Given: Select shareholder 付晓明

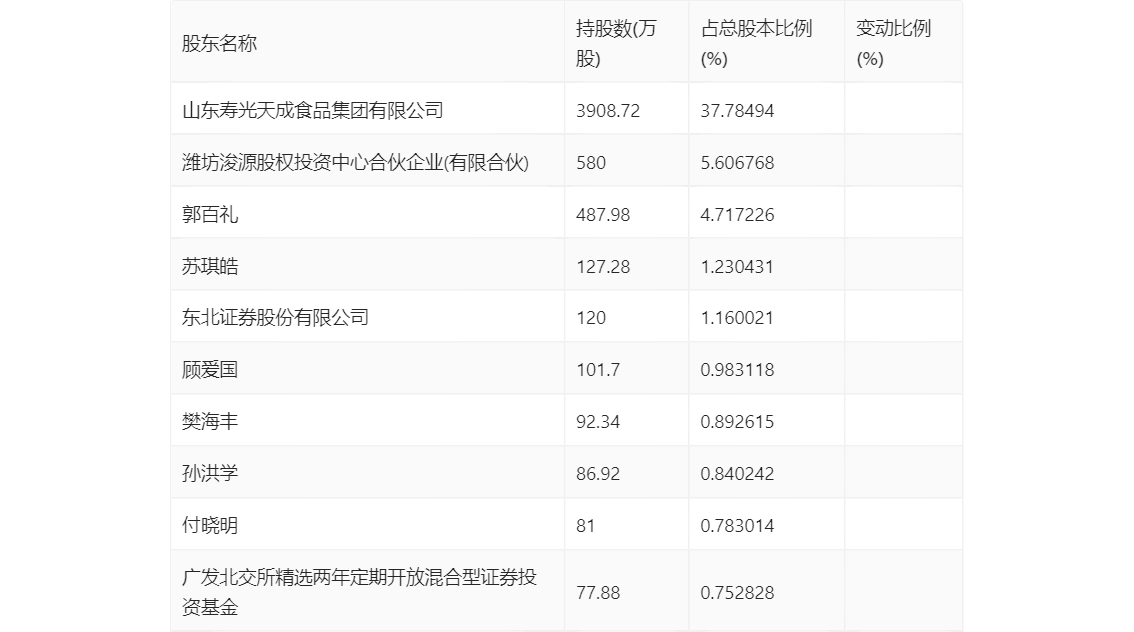Looking at the screenshot, I should pos(210,526).
